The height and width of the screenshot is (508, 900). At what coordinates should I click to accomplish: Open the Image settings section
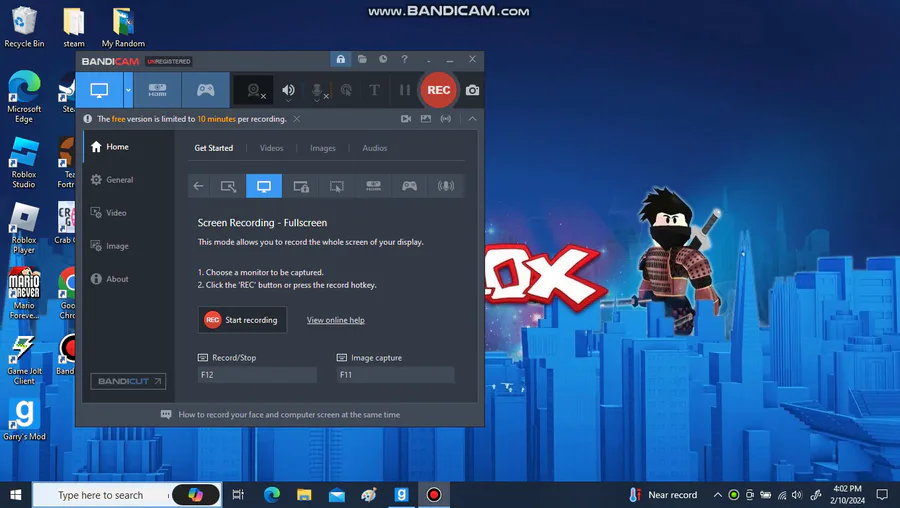pos(129,246)
